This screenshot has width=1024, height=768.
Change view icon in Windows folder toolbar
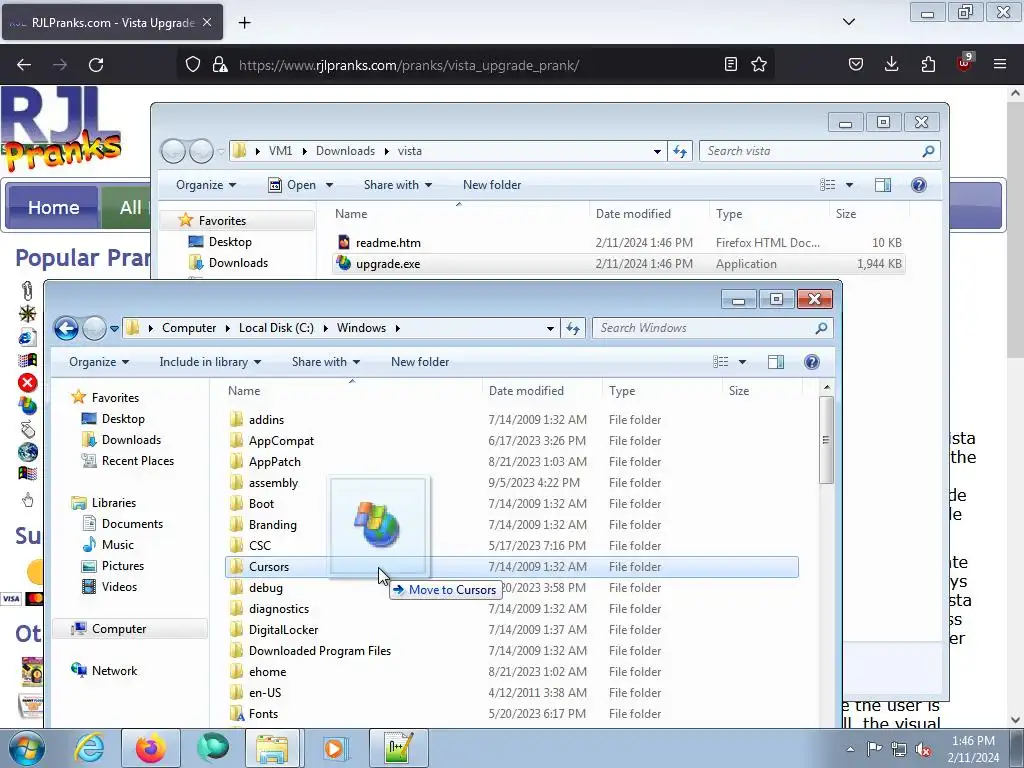[720, 362]
